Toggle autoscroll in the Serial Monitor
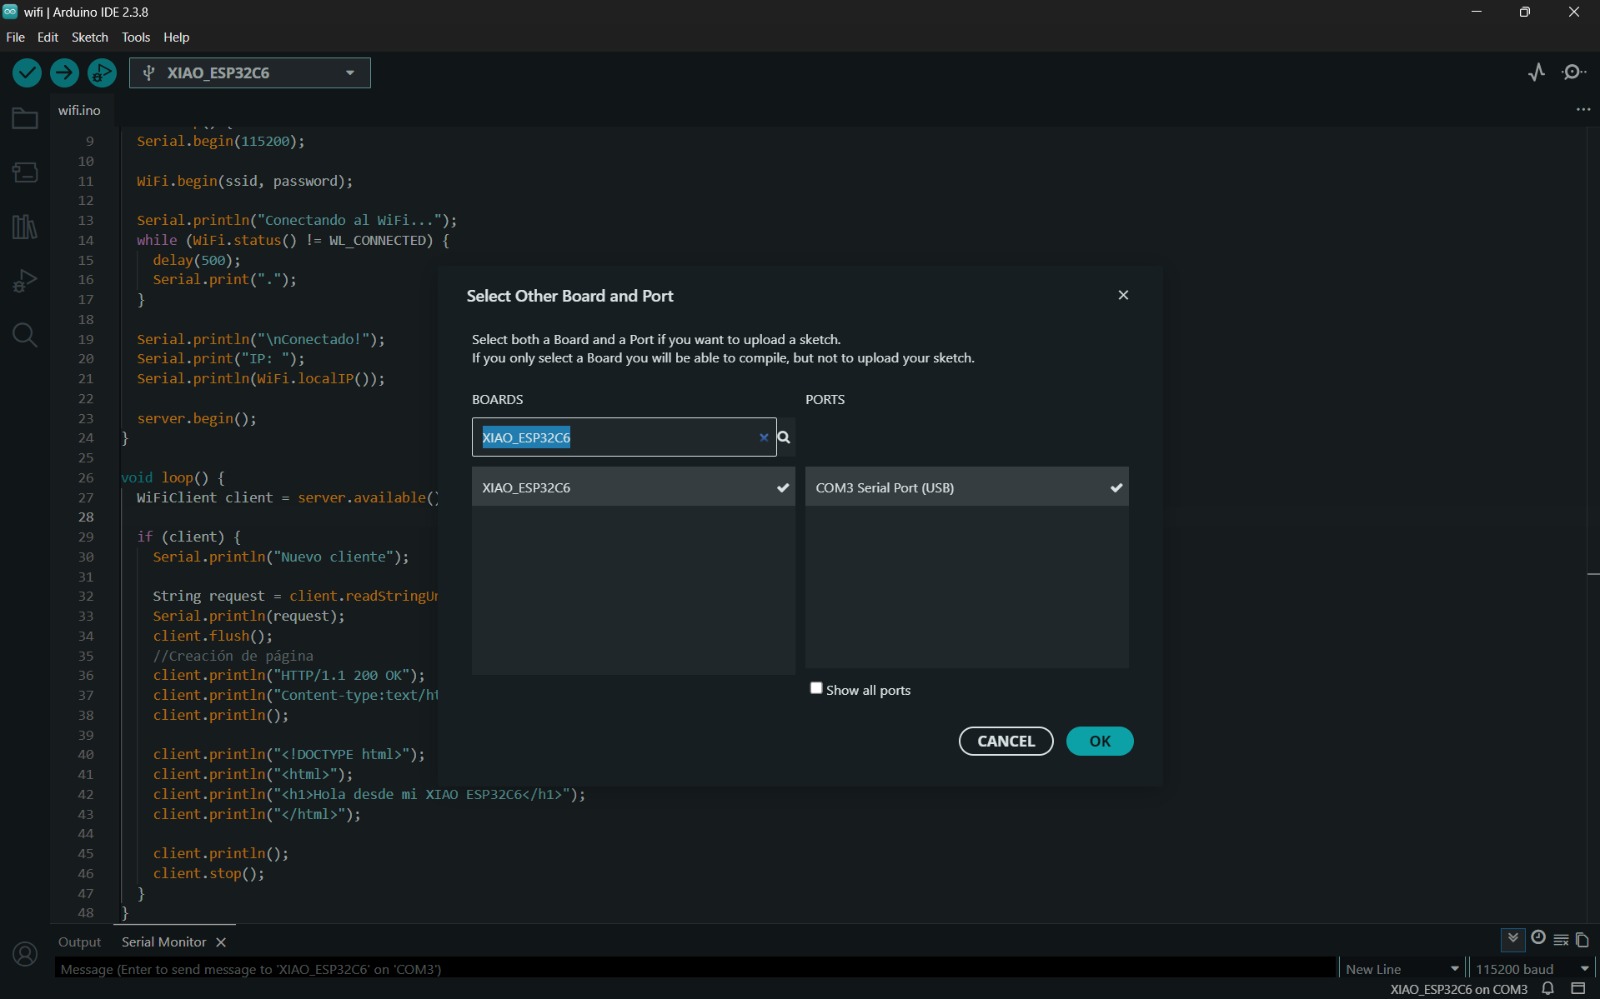 pyautogui.click(x=1513, y=938)
